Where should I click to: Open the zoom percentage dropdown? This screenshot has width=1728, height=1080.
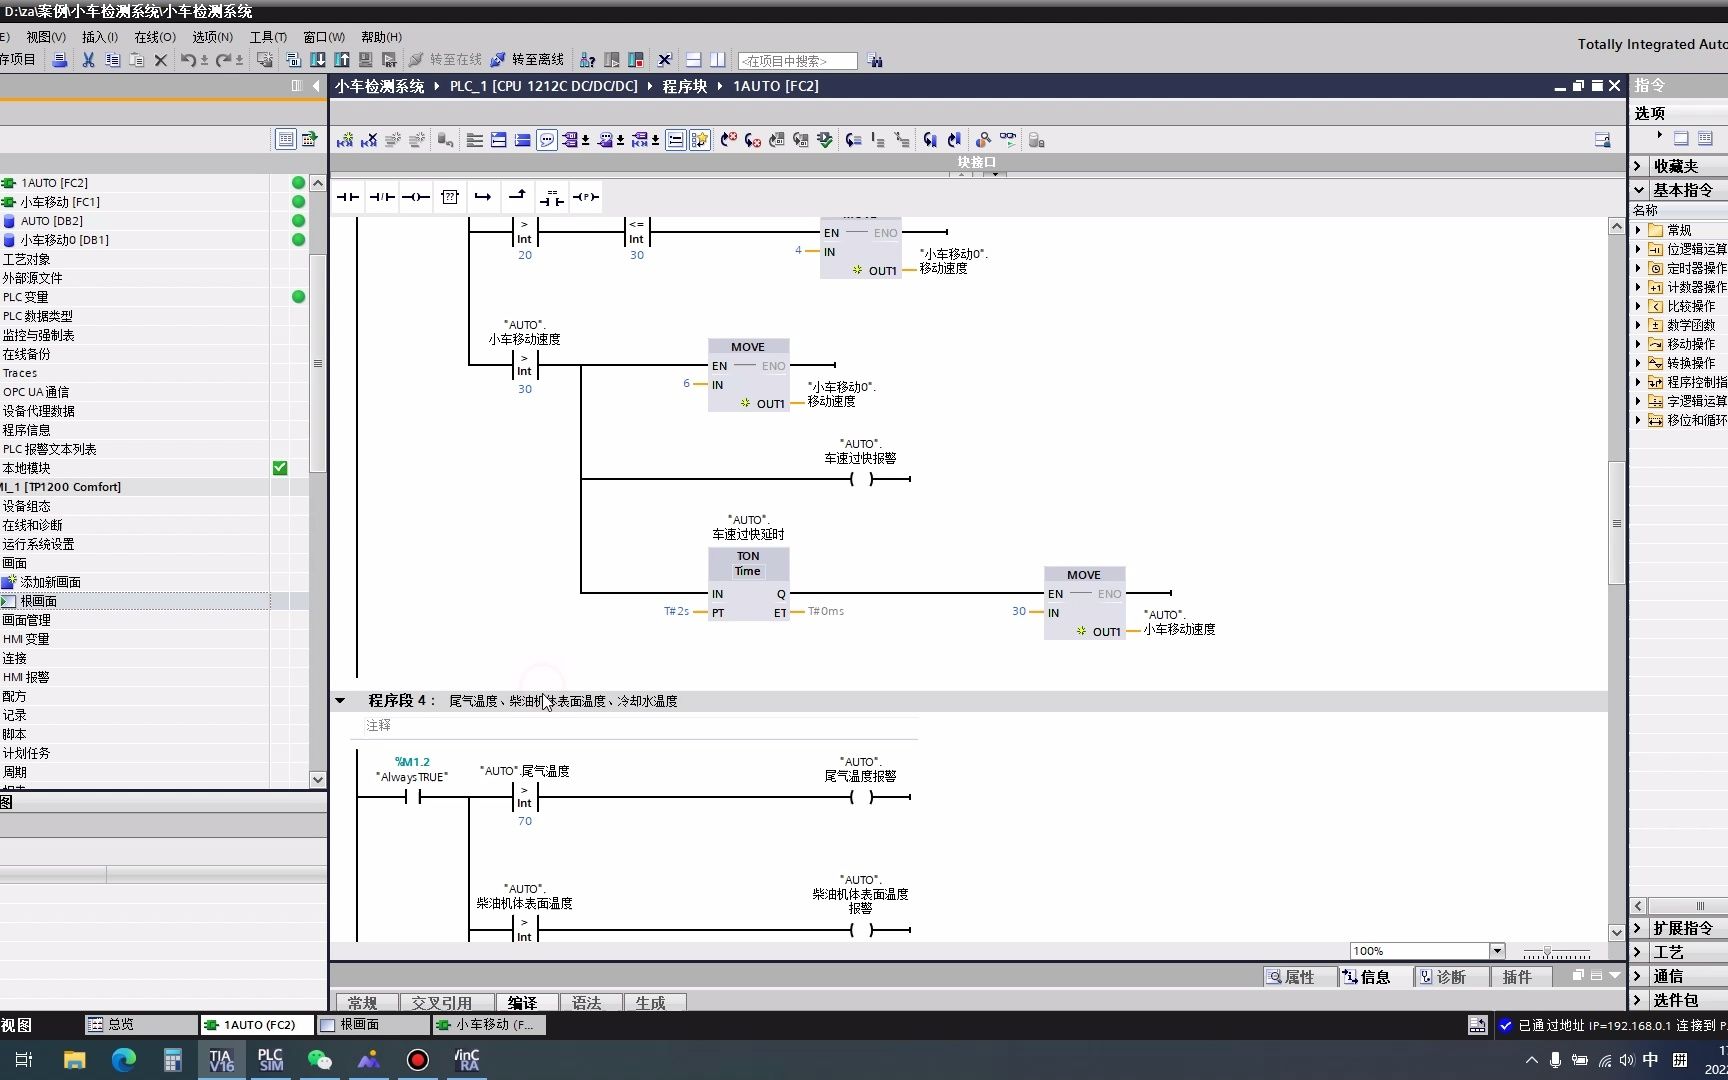pos(1497,951)
